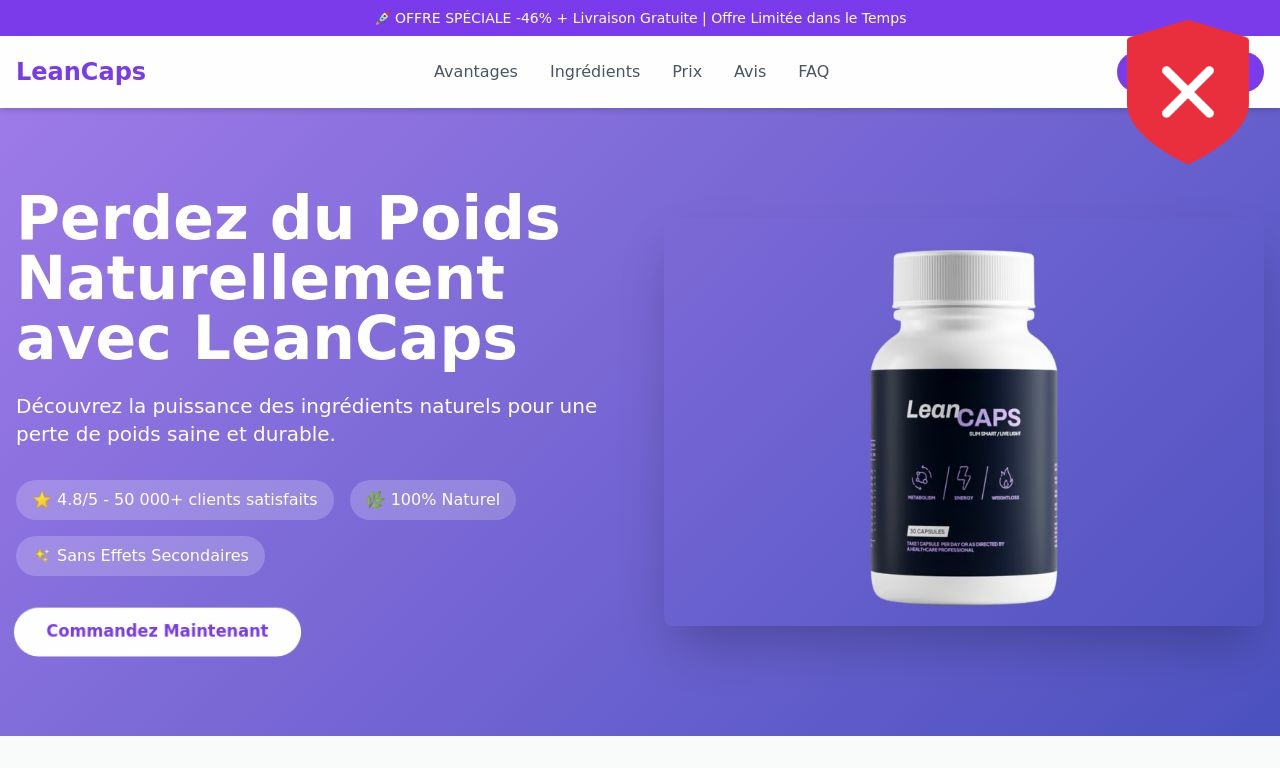Click the 30 Capsules tag on bottle label

[928, 531]
